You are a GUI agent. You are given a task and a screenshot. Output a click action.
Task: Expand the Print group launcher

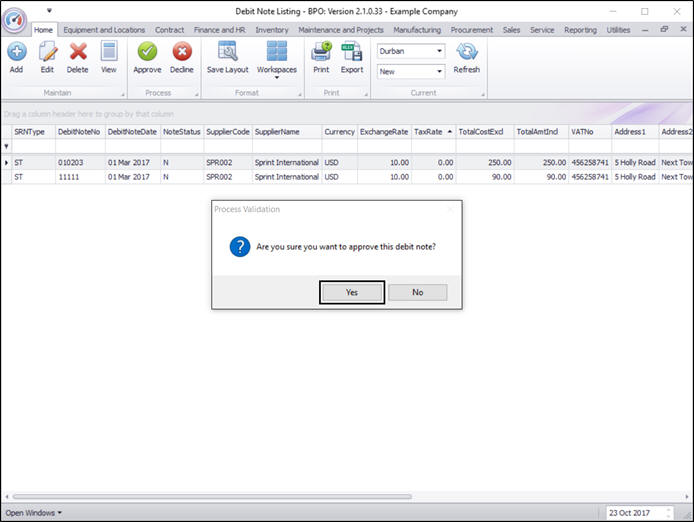pyautogui.click(x=366, y=94)
